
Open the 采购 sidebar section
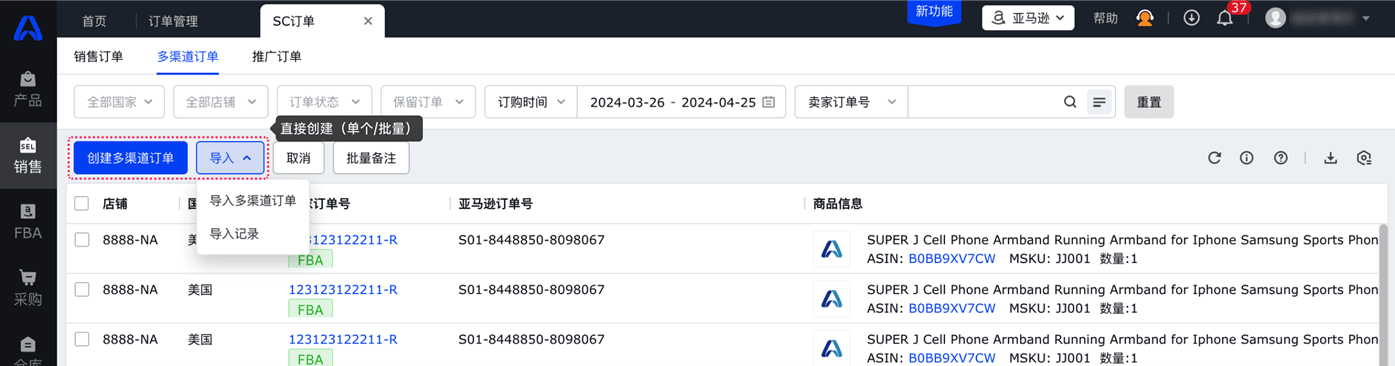[x=28, y=288]
